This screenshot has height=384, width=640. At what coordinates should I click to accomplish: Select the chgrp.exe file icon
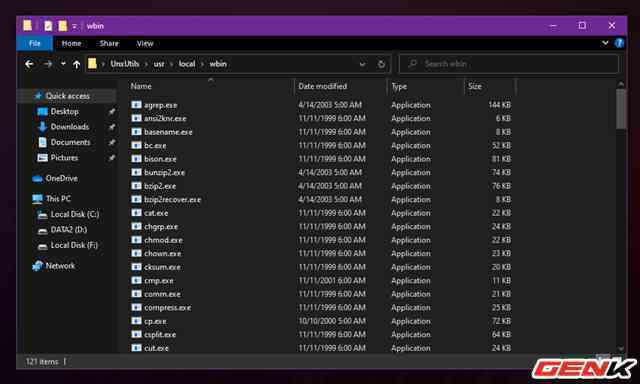pos(136,226)
